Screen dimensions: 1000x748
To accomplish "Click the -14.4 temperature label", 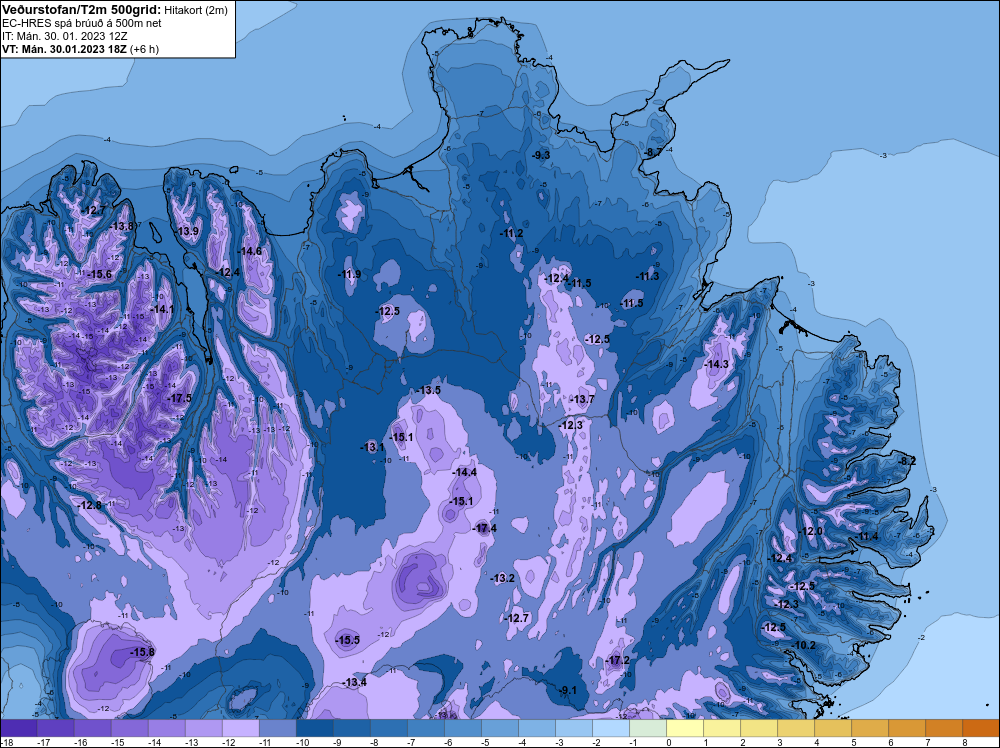I will (x=464, y=473).
